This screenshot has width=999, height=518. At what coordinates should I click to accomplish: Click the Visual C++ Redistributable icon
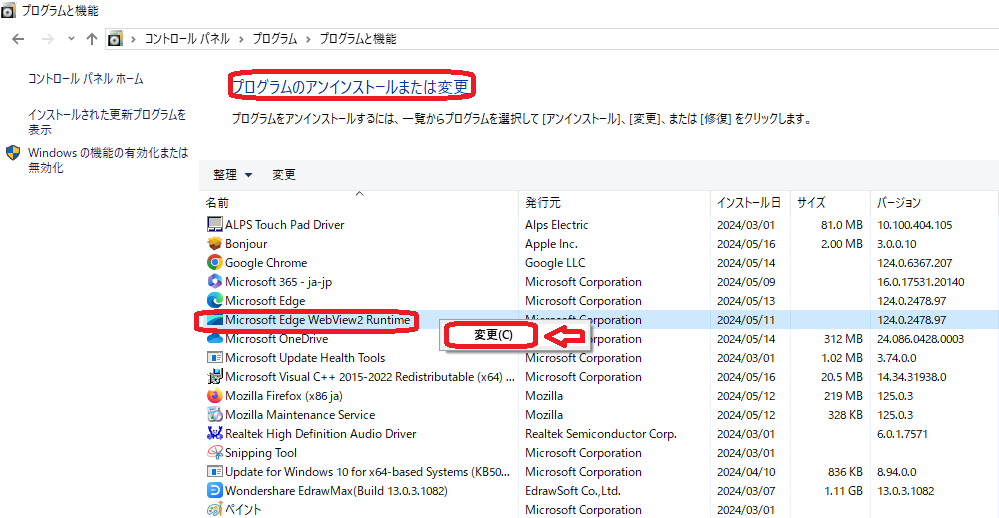click(x=215, y=377)
